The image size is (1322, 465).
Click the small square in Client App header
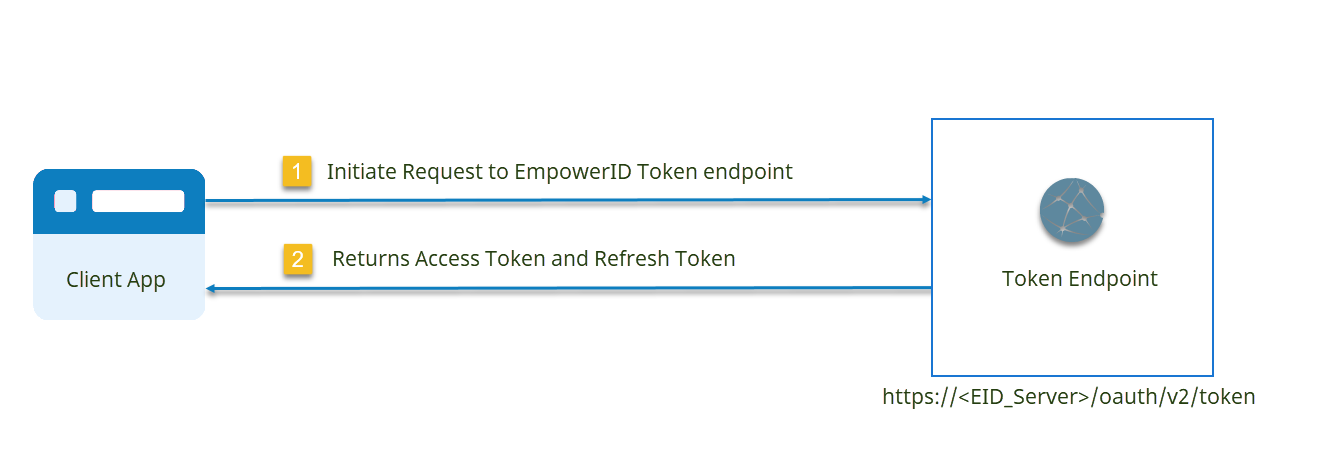[x=65, y=201]
